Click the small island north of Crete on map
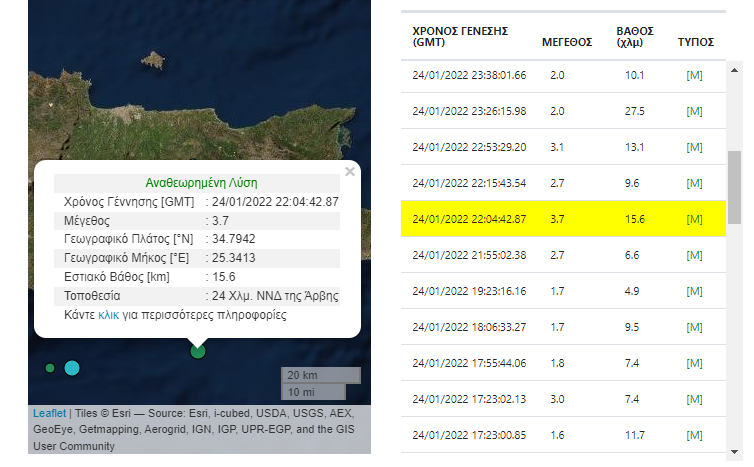 coord(153,61)
